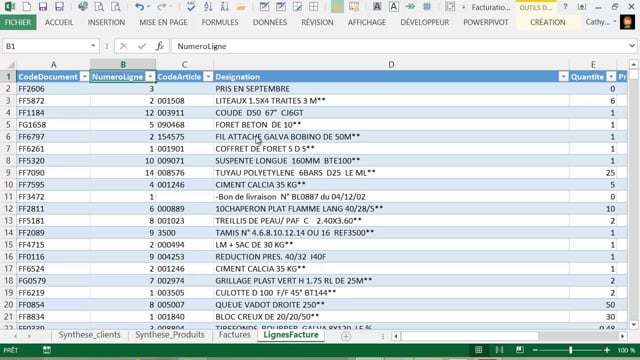Open NumeroLigne column filter dropdown

click(150, 77)
